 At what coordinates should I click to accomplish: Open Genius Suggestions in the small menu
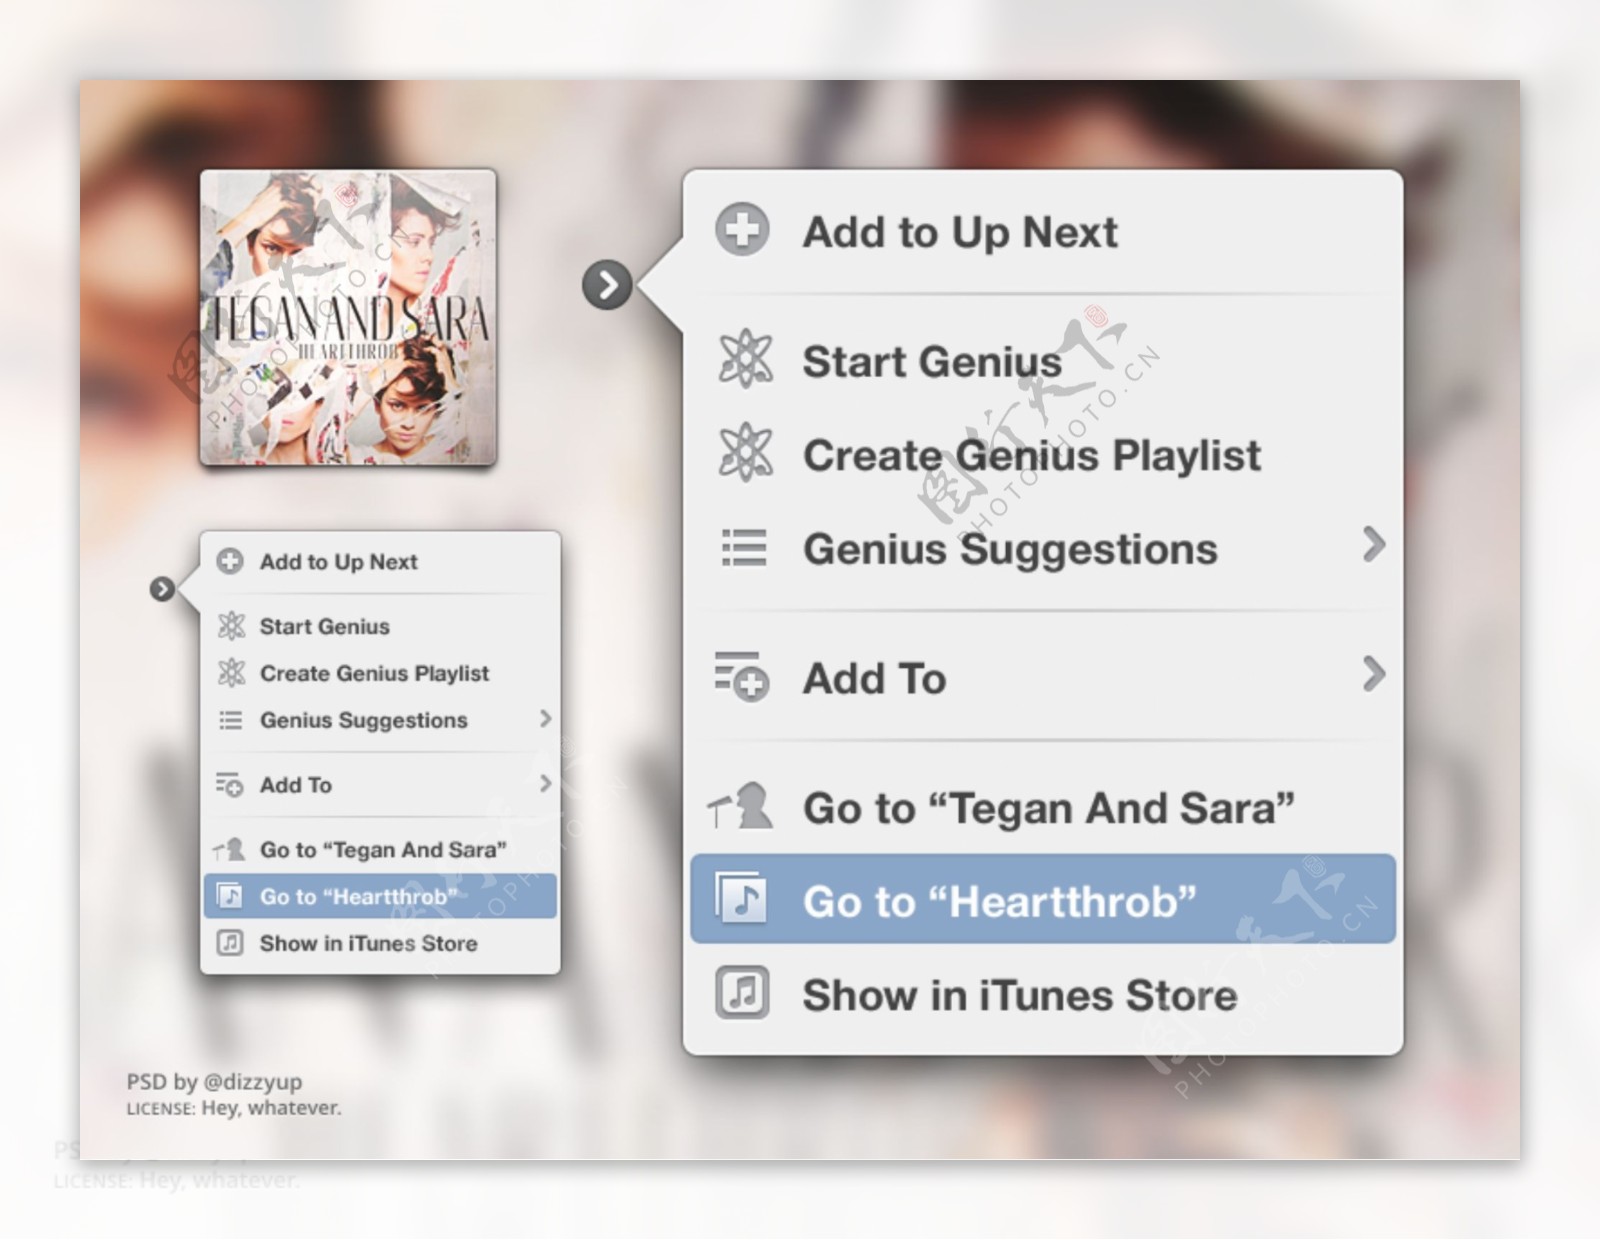point(381,720)
